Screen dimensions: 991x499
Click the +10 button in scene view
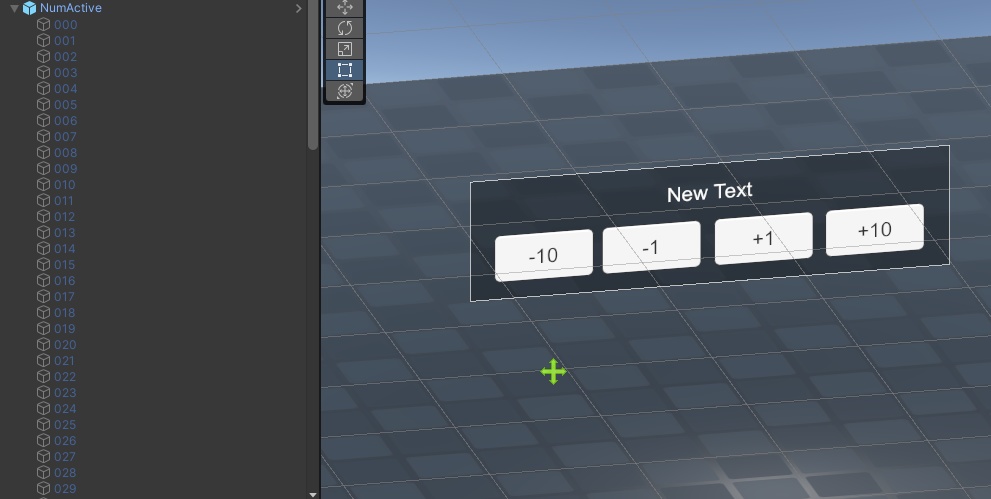pyautogui.click(x=875, y=229)
